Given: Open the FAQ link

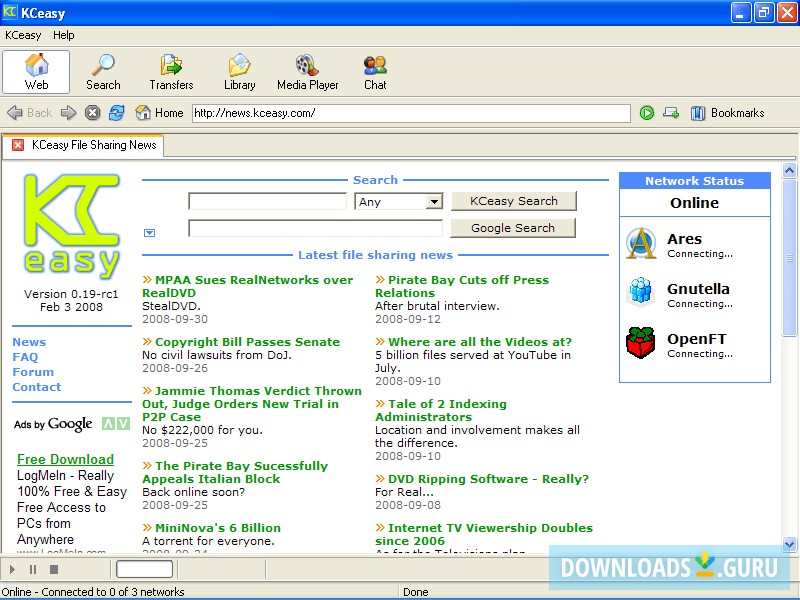Looking at the screenshot, I should coord(25,357).
